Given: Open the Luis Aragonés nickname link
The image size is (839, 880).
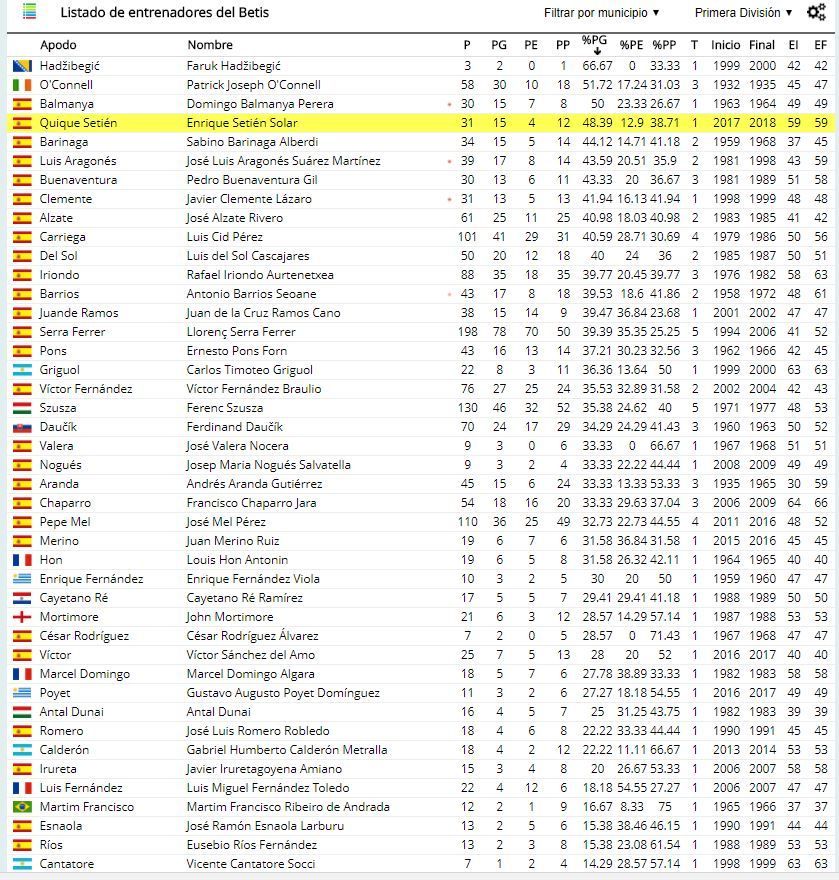Looking at the screenshot, I should coord(78,161).
